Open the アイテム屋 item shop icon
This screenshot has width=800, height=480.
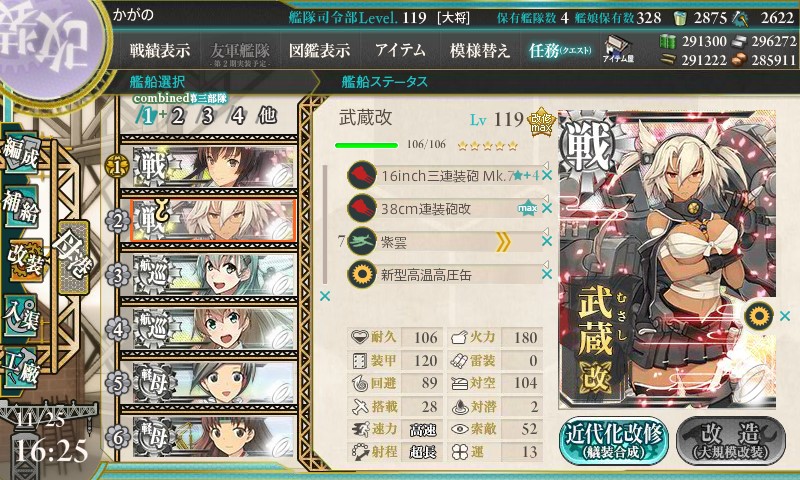(618, 49)
